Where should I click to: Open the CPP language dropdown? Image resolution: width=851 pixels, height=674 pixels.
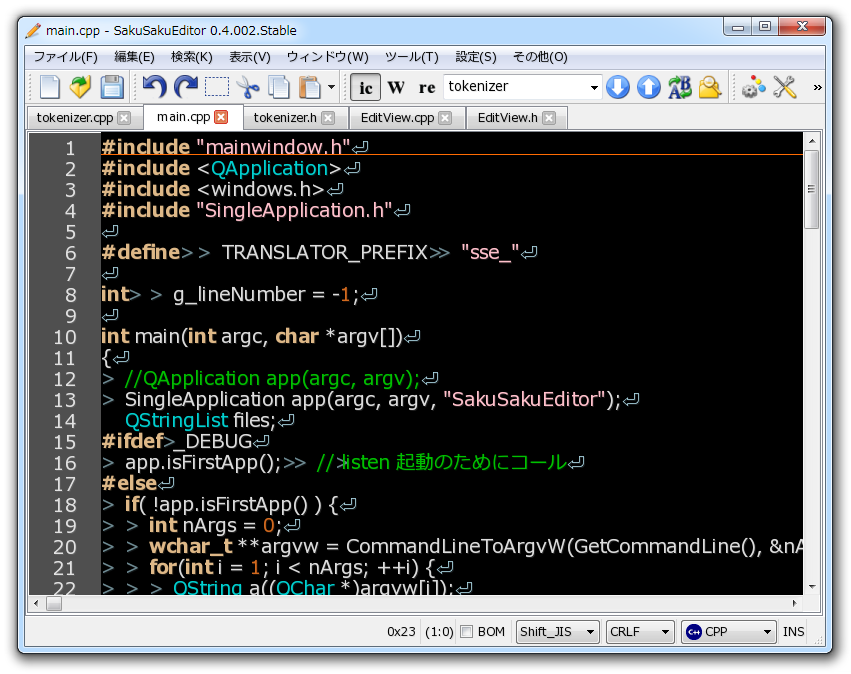coord(729,632)
